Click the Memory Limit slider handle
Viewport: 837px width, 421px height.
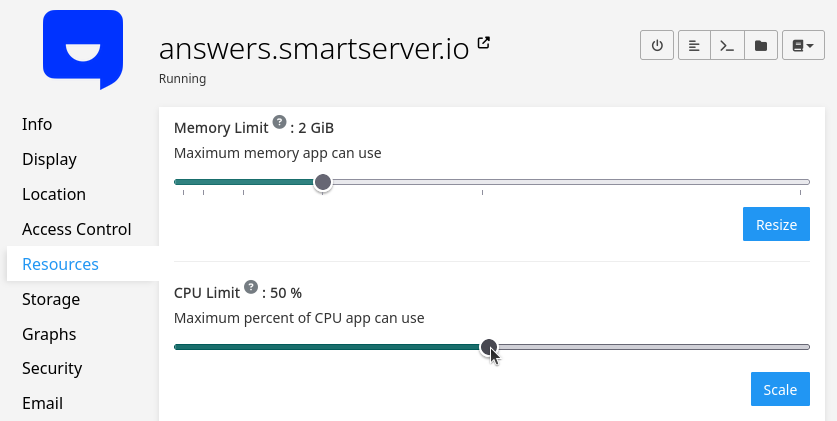[323, 182]
